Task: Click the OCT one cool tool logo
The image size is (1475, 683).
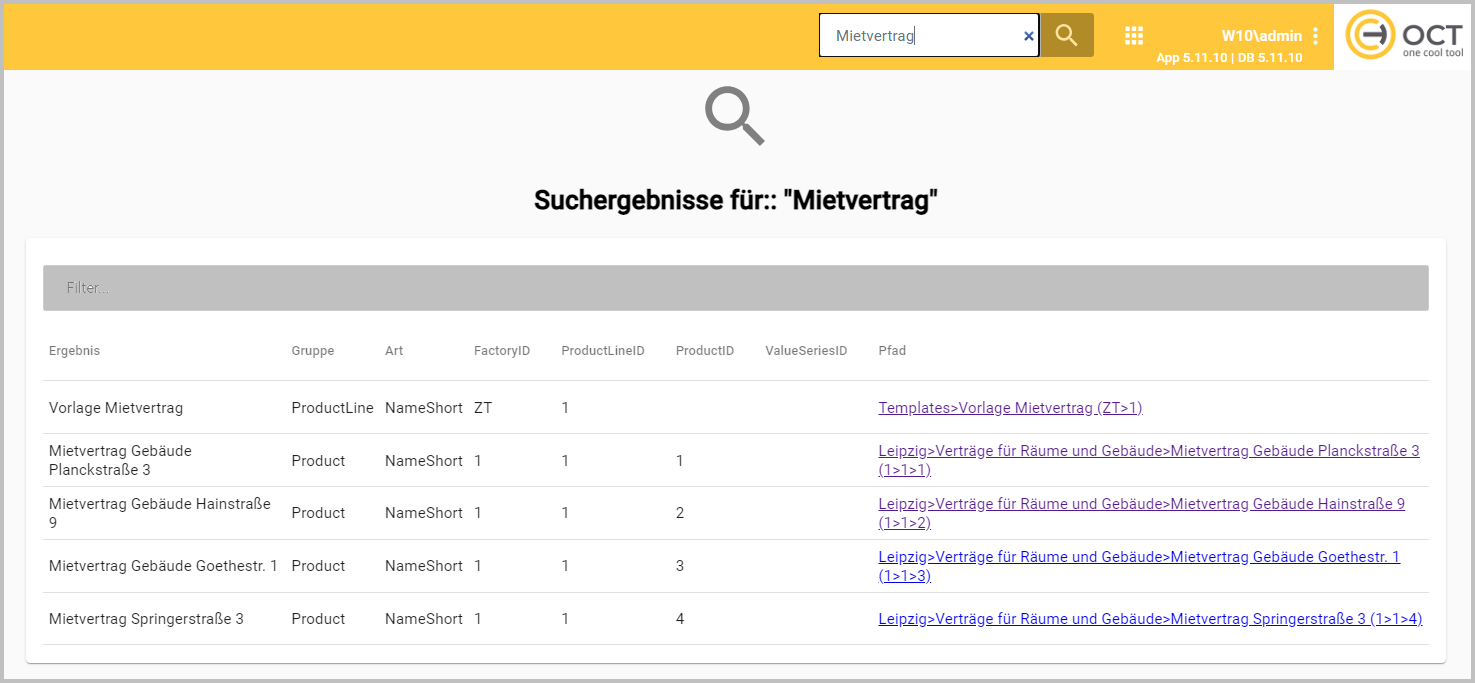Action: [x=1403, y=36]
